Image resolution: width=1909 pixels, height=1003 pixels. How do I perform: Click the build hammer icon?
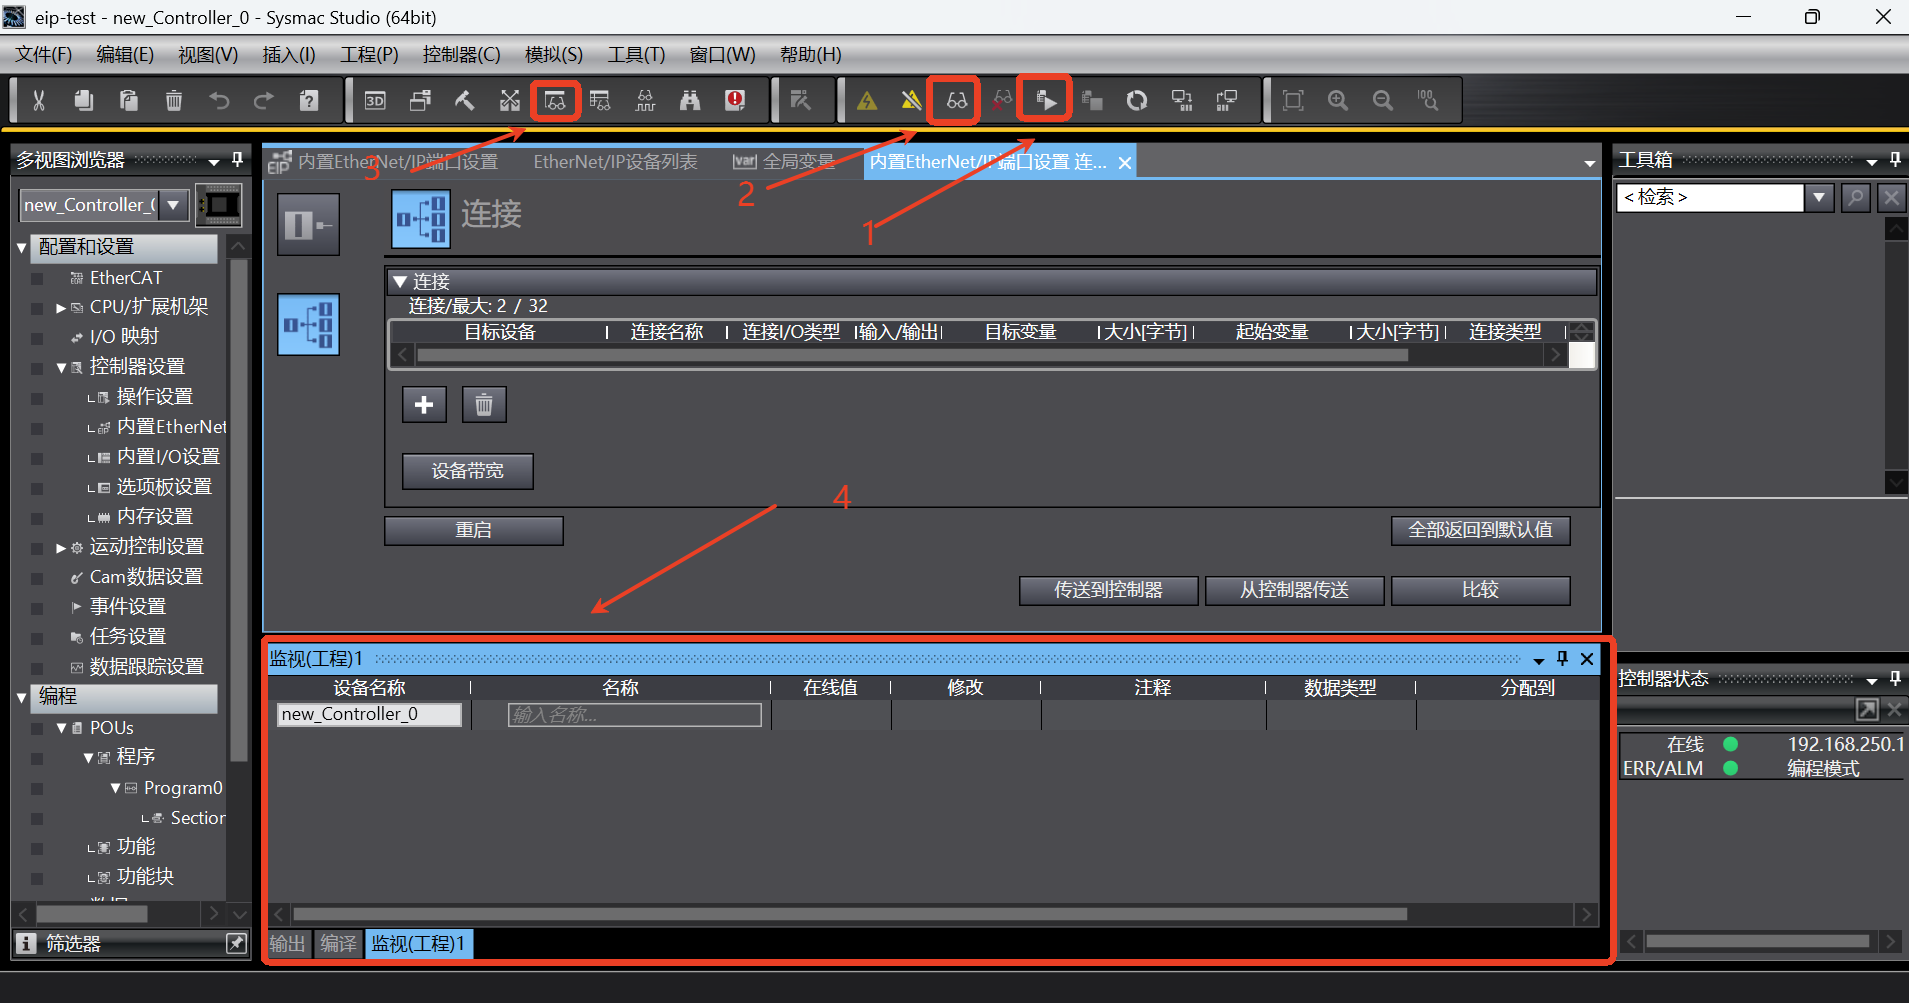[x=465, y=100]
